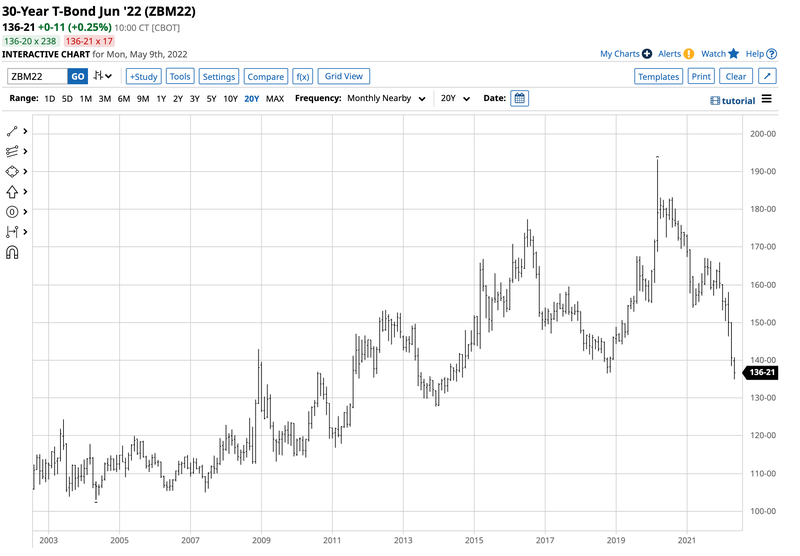Clear the chart

(x=736, y=77)
